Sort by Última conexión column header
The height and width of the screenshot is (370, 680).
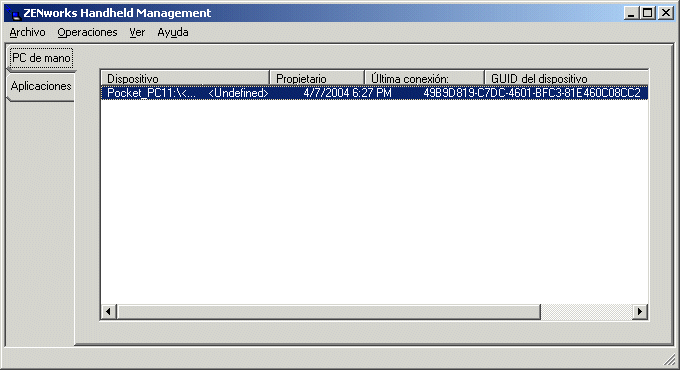tap(425, 79)
